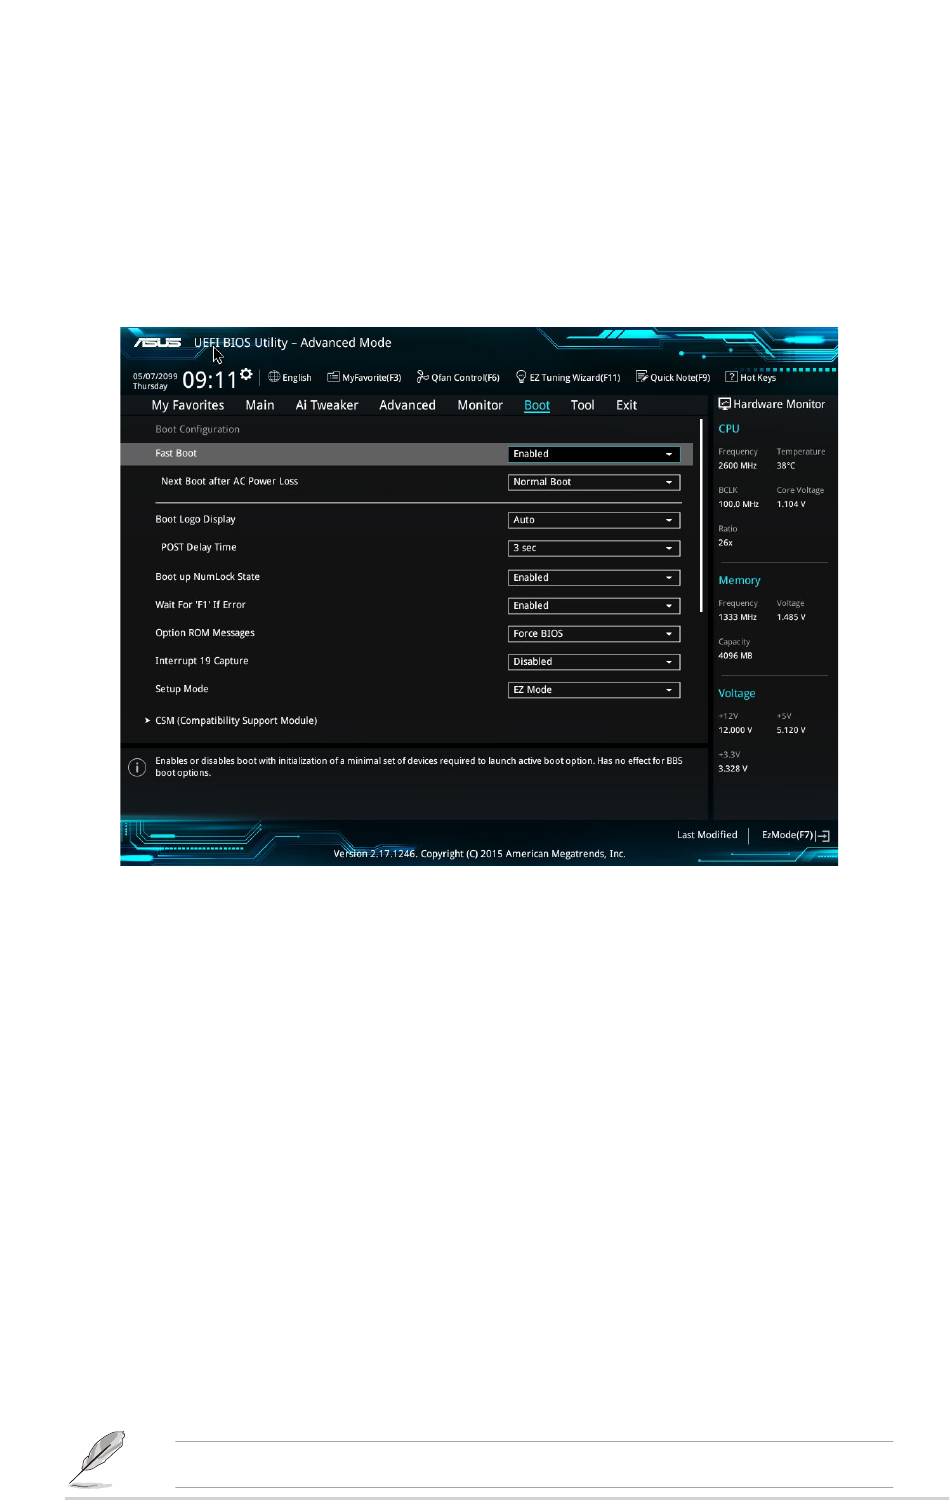Open Quick Note(F9)
Image resolution: width=950 pixels, height=1511 pixels.
[673, 378]
